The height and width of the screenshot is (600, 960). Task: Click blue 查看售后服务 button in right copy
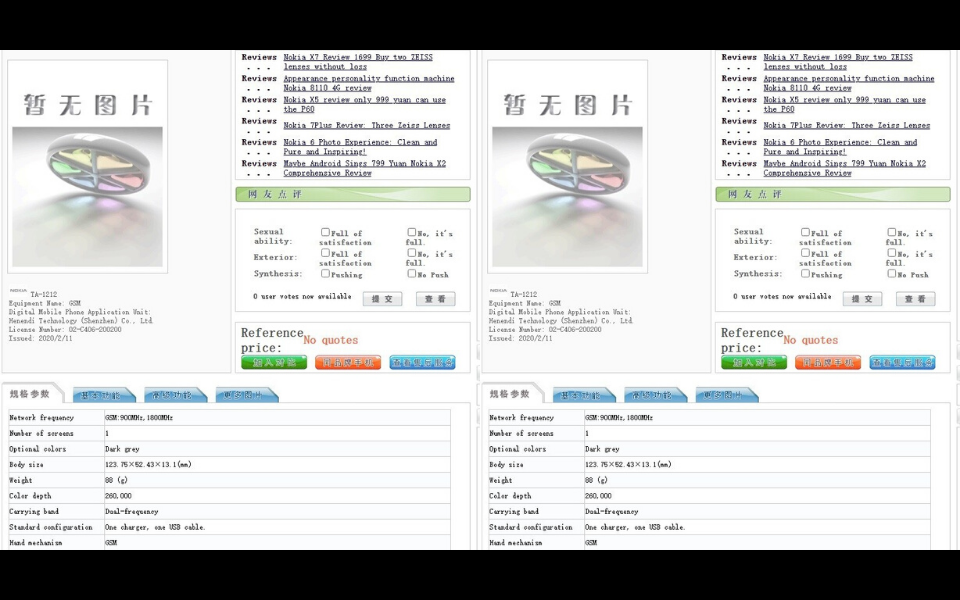point(902,362)
